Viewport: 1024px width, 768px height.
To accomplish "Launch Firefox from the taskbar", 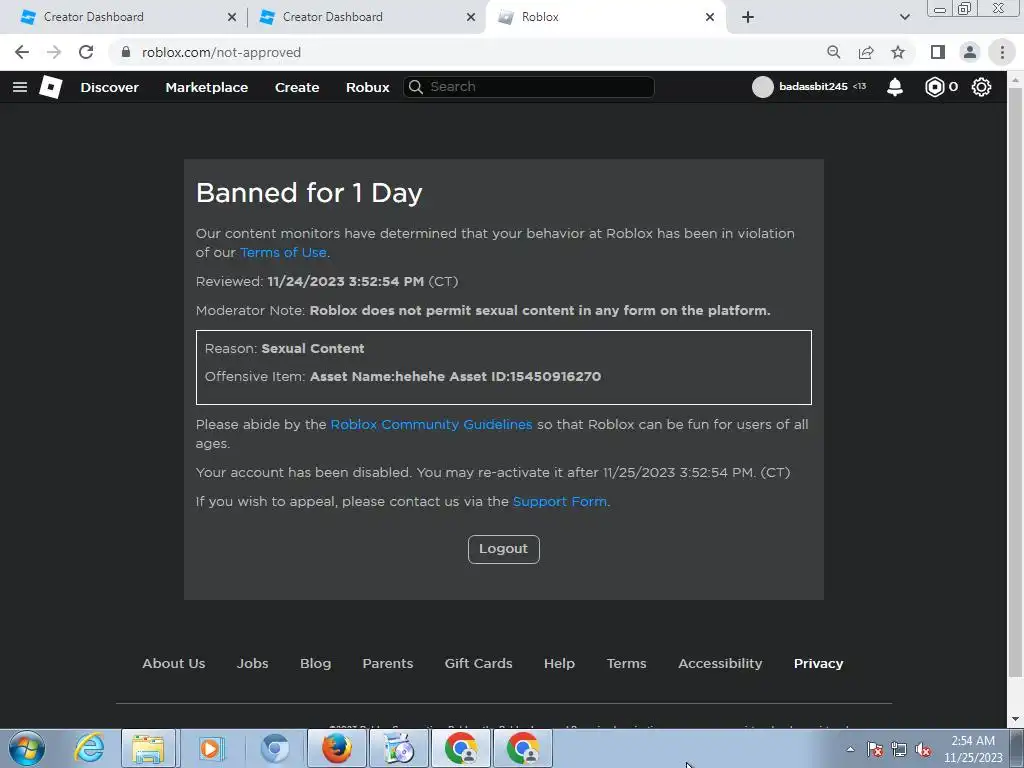I will click(x=337, y=748).
